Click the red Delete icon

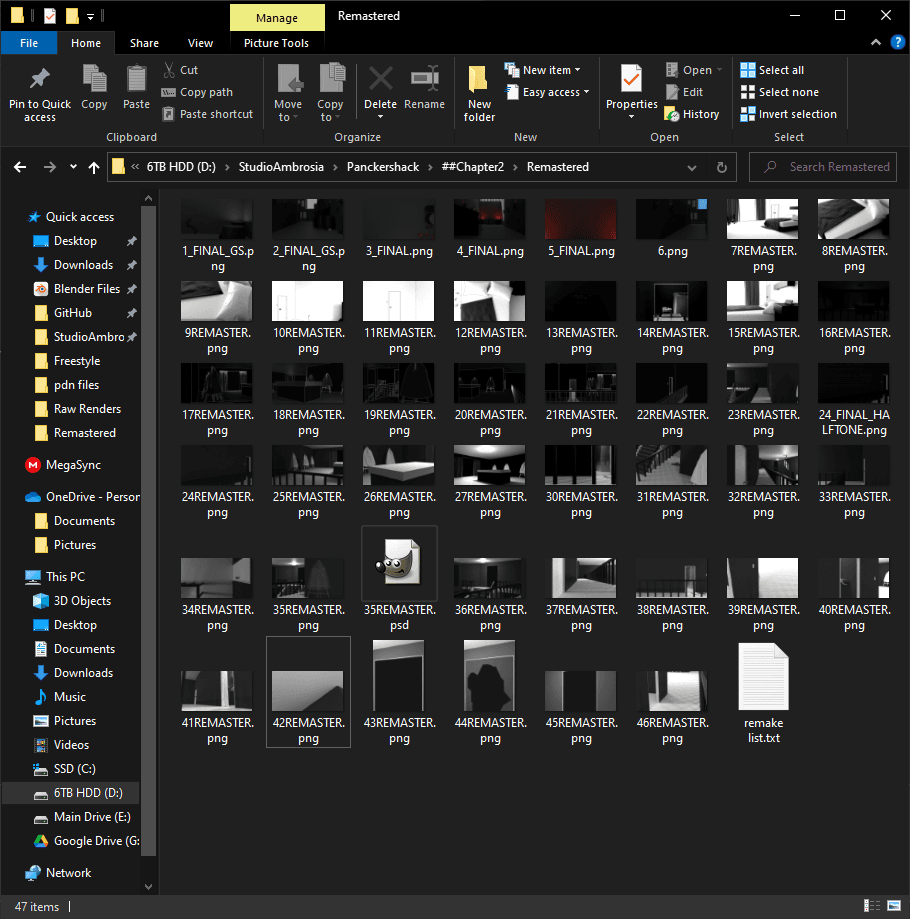click(380, 79)
